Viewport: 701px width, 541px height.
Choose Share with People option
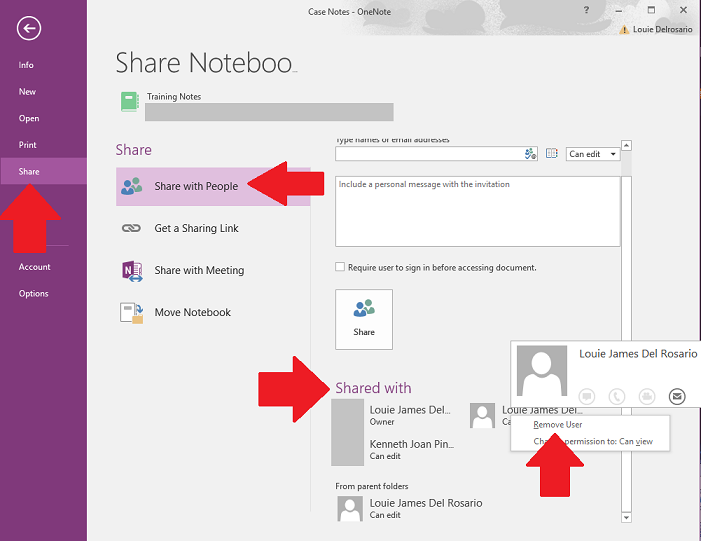tap(213, 186)
